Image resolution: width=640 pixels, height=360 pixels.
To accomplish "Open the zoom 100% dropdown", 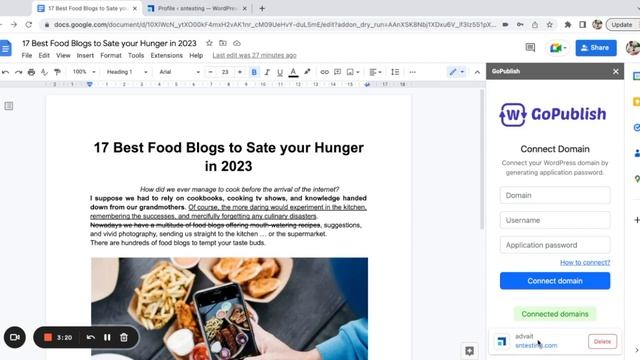I will tap(84, 72).
